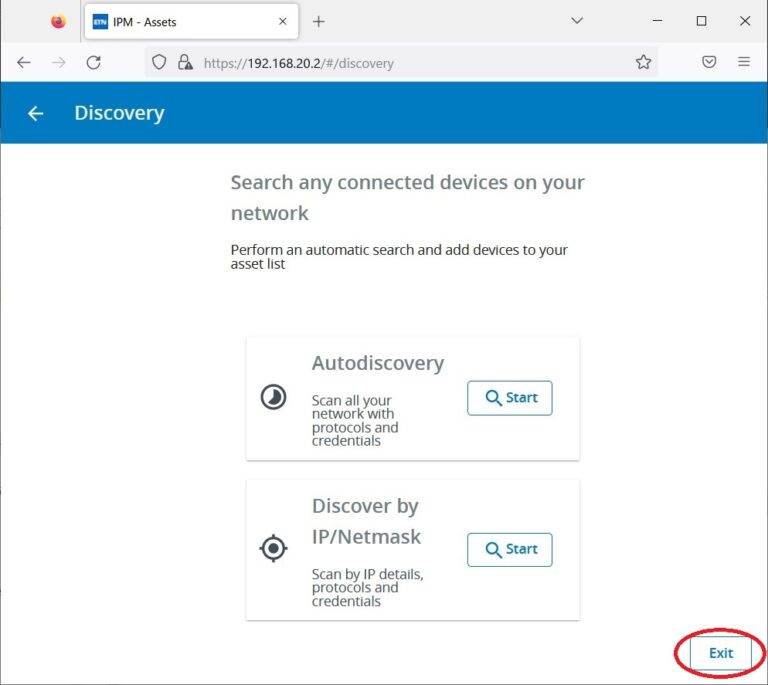Close the IPM - Assets tab
The width and height of the screenshot is (768, 685).
coord(283,21)
